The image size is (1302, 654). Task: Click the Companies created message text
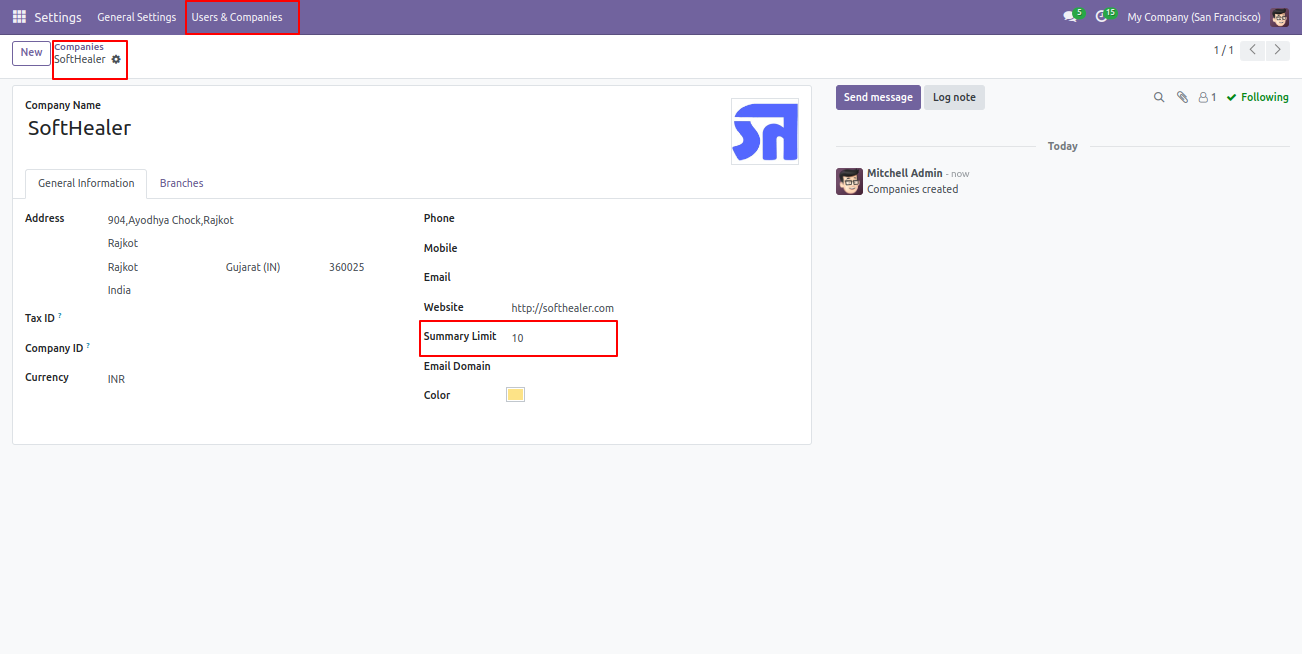[912, 189]
